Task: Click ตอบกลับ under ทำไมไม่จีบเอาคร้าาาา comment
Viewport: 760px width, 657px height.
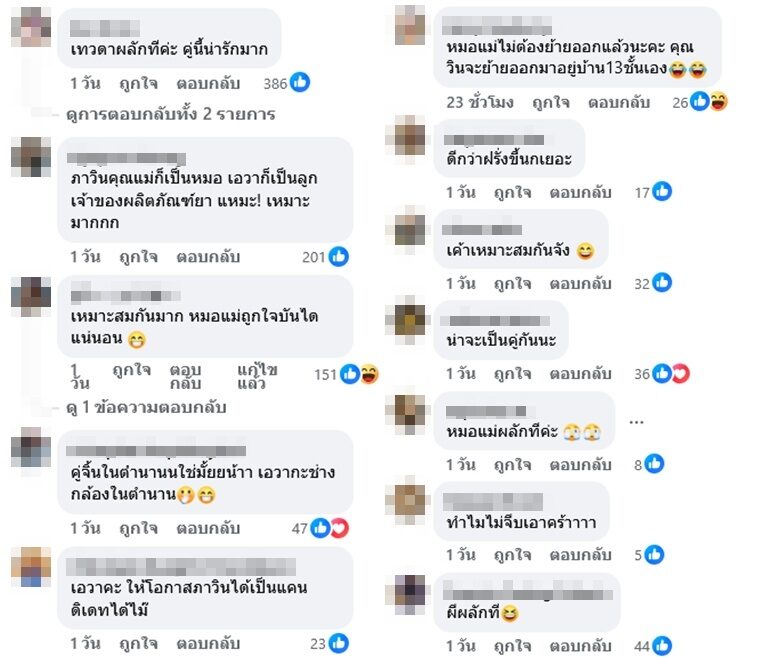Action: (580, 555)
